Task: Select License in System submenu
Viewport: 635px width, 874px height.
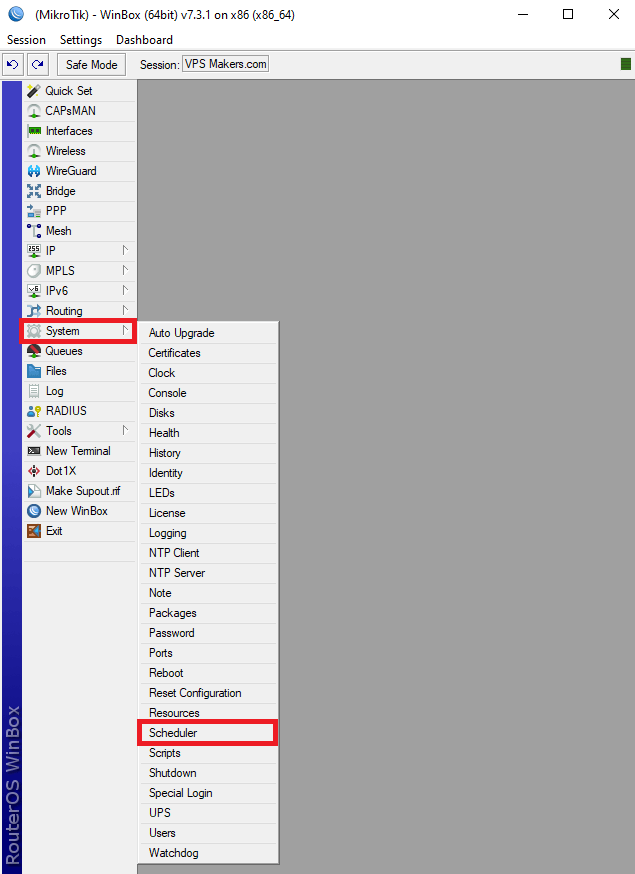Action: 207,513
